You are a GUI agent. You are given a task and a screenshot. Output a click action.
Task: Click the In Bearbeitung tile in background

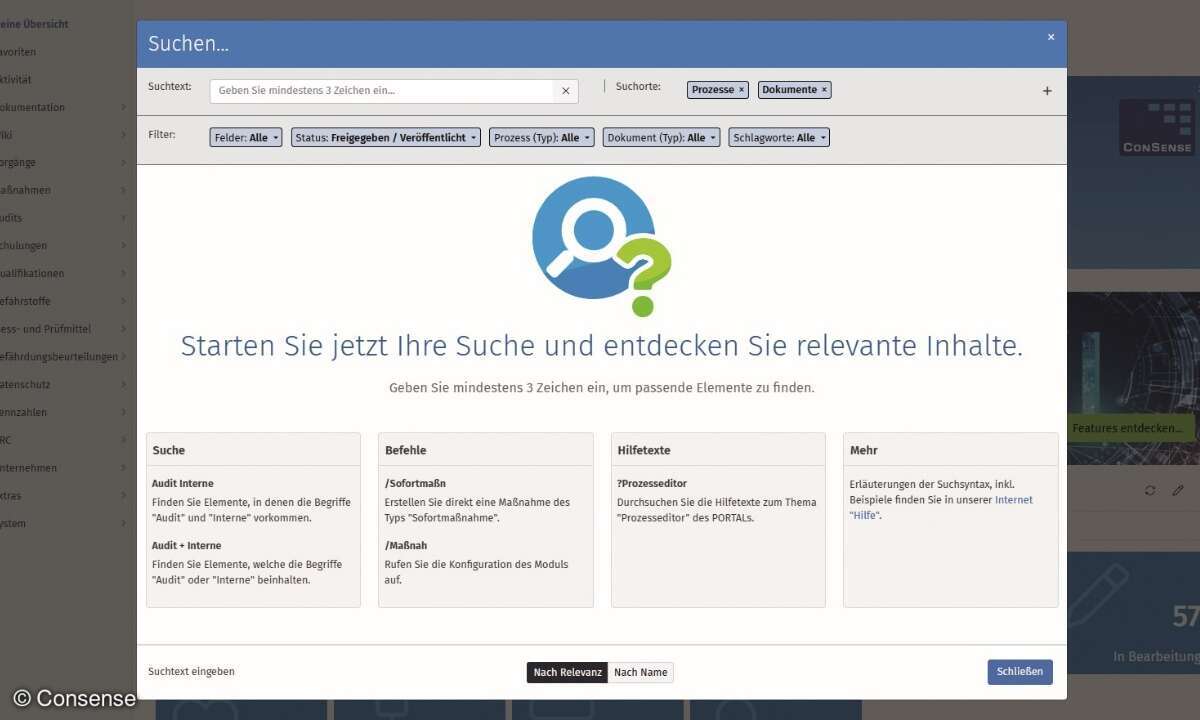pos(1133,615)
